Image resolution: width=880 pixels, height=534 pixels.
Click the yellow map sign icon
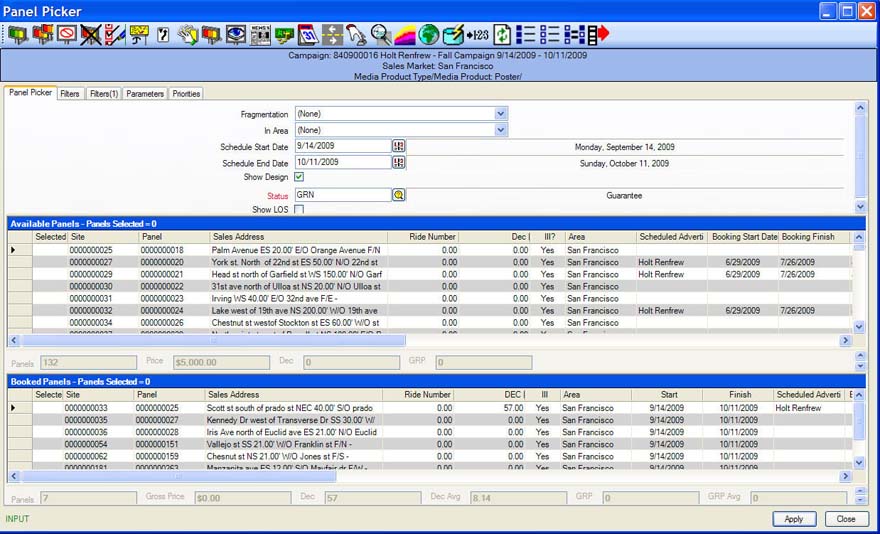[139, 35]
